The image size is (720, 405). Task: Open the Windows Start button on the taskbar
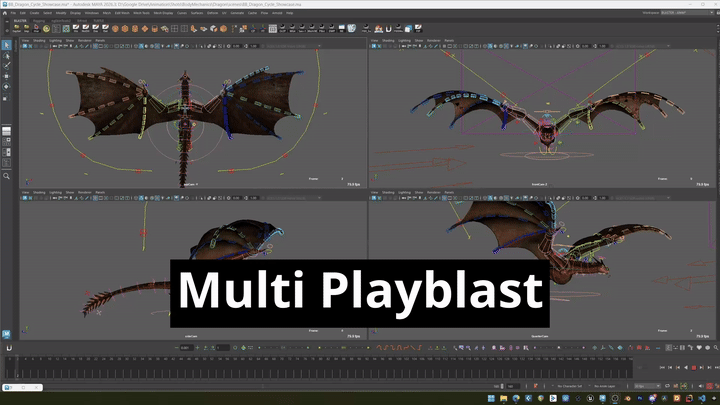click(x=491, y=398)
